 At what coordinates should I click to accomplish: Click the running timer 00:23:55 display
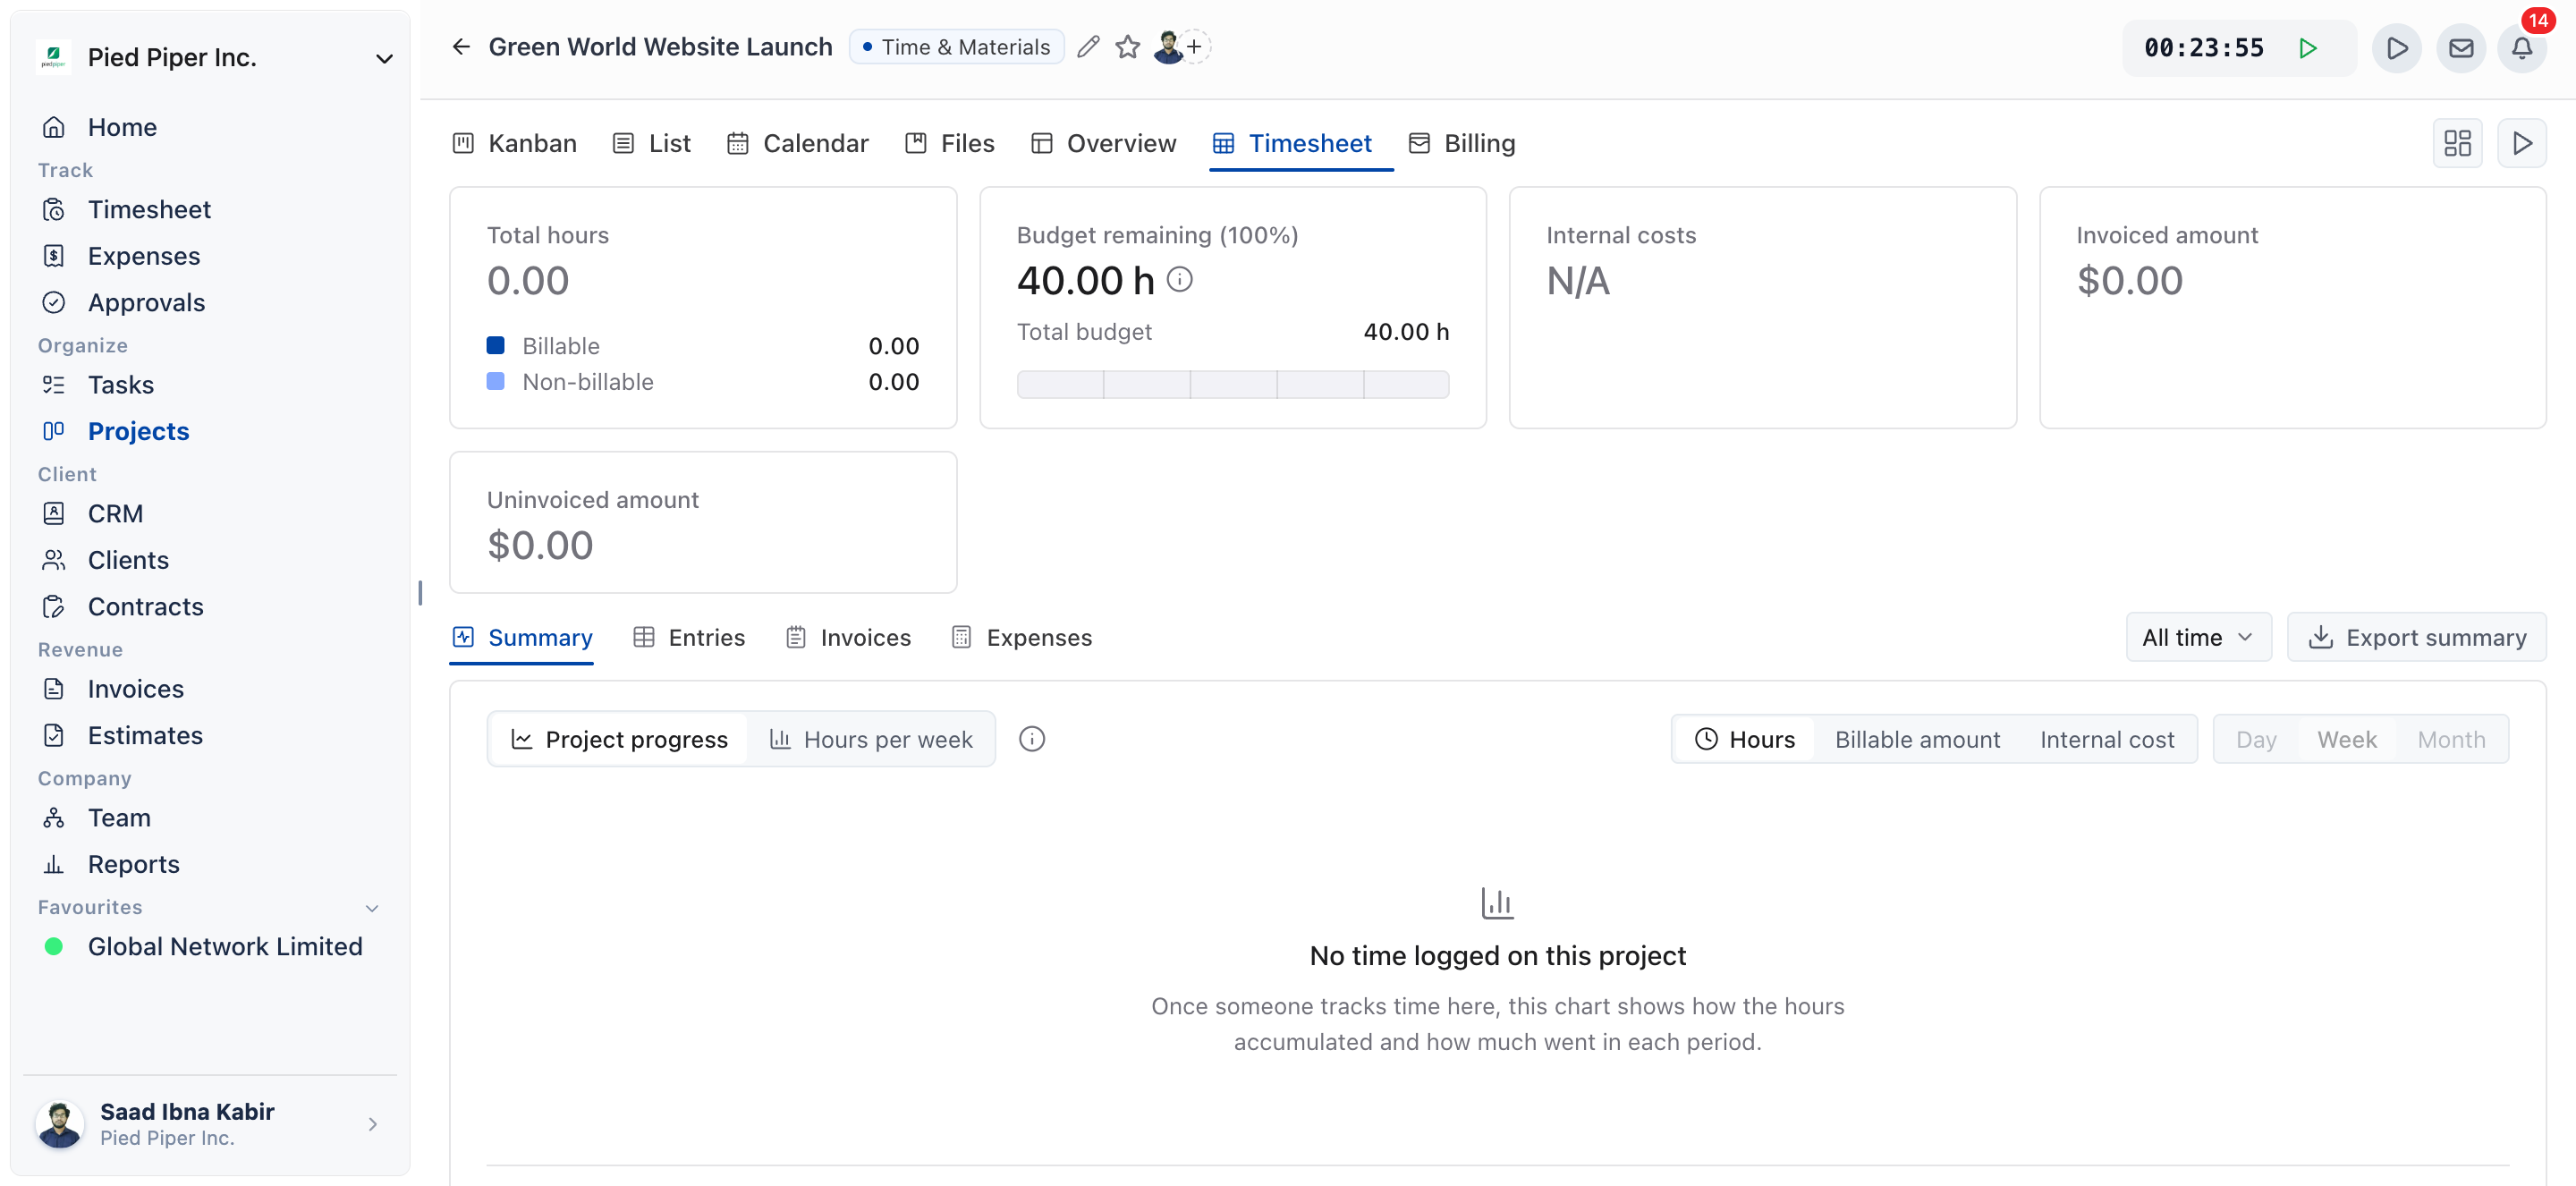2203,48
